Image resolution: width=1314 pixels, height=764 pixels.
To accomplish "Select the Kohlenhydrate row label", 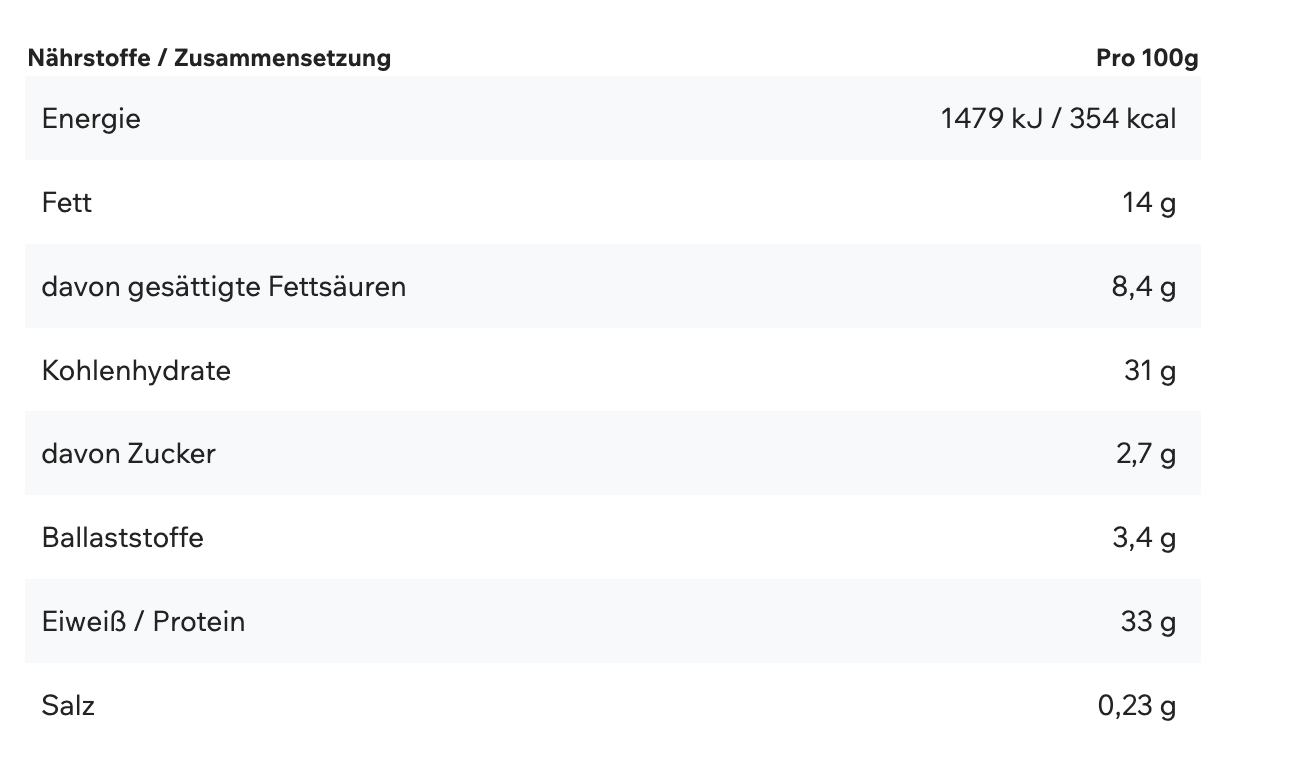I will pyautogui.click(x=136, y=371).
